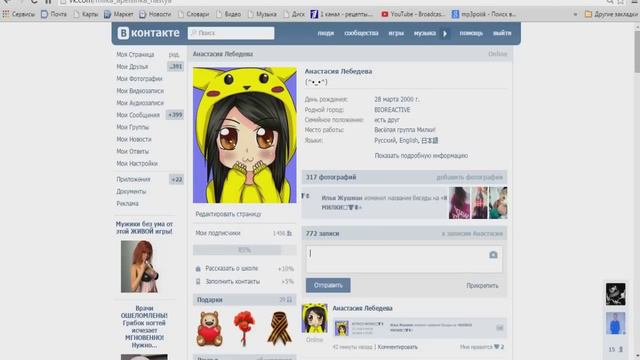Open Приложения in sidebar
Viewport: 640px width, 360px height.
pyautogui.click(x=133, y=180)
